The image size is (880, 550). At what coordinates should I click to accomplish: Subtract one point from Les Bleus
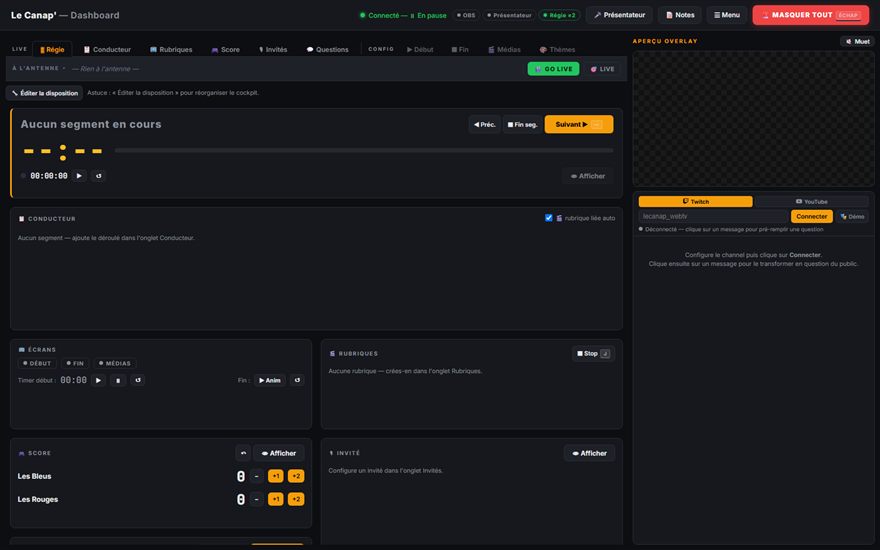click(256, 476)
